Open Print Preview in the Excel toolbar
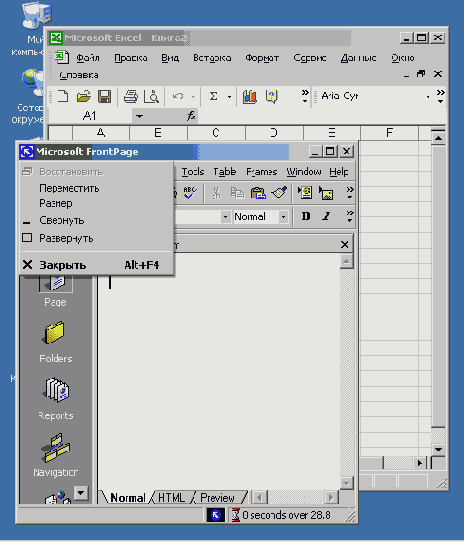Viewport: 464px width, 542px height. (151, 96)
